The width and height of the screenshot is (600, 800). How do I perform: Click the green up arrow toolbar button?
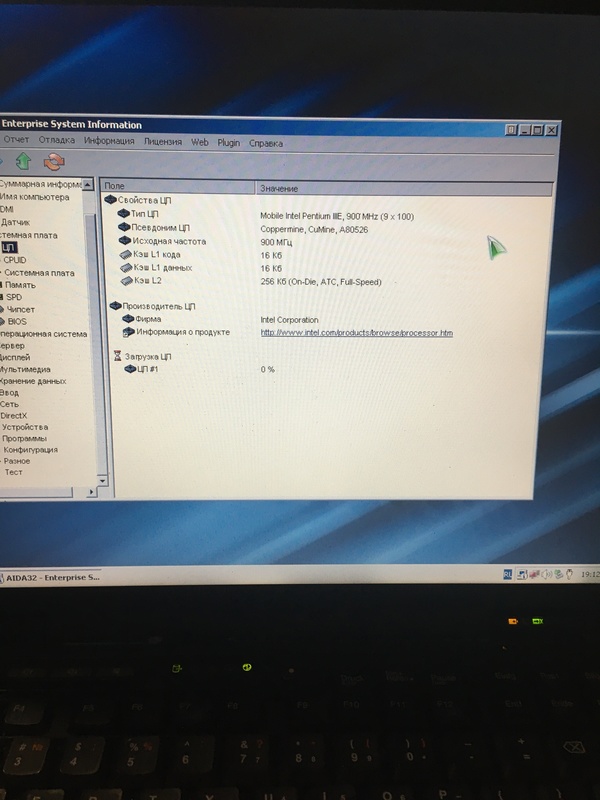(x=23, y=161)
